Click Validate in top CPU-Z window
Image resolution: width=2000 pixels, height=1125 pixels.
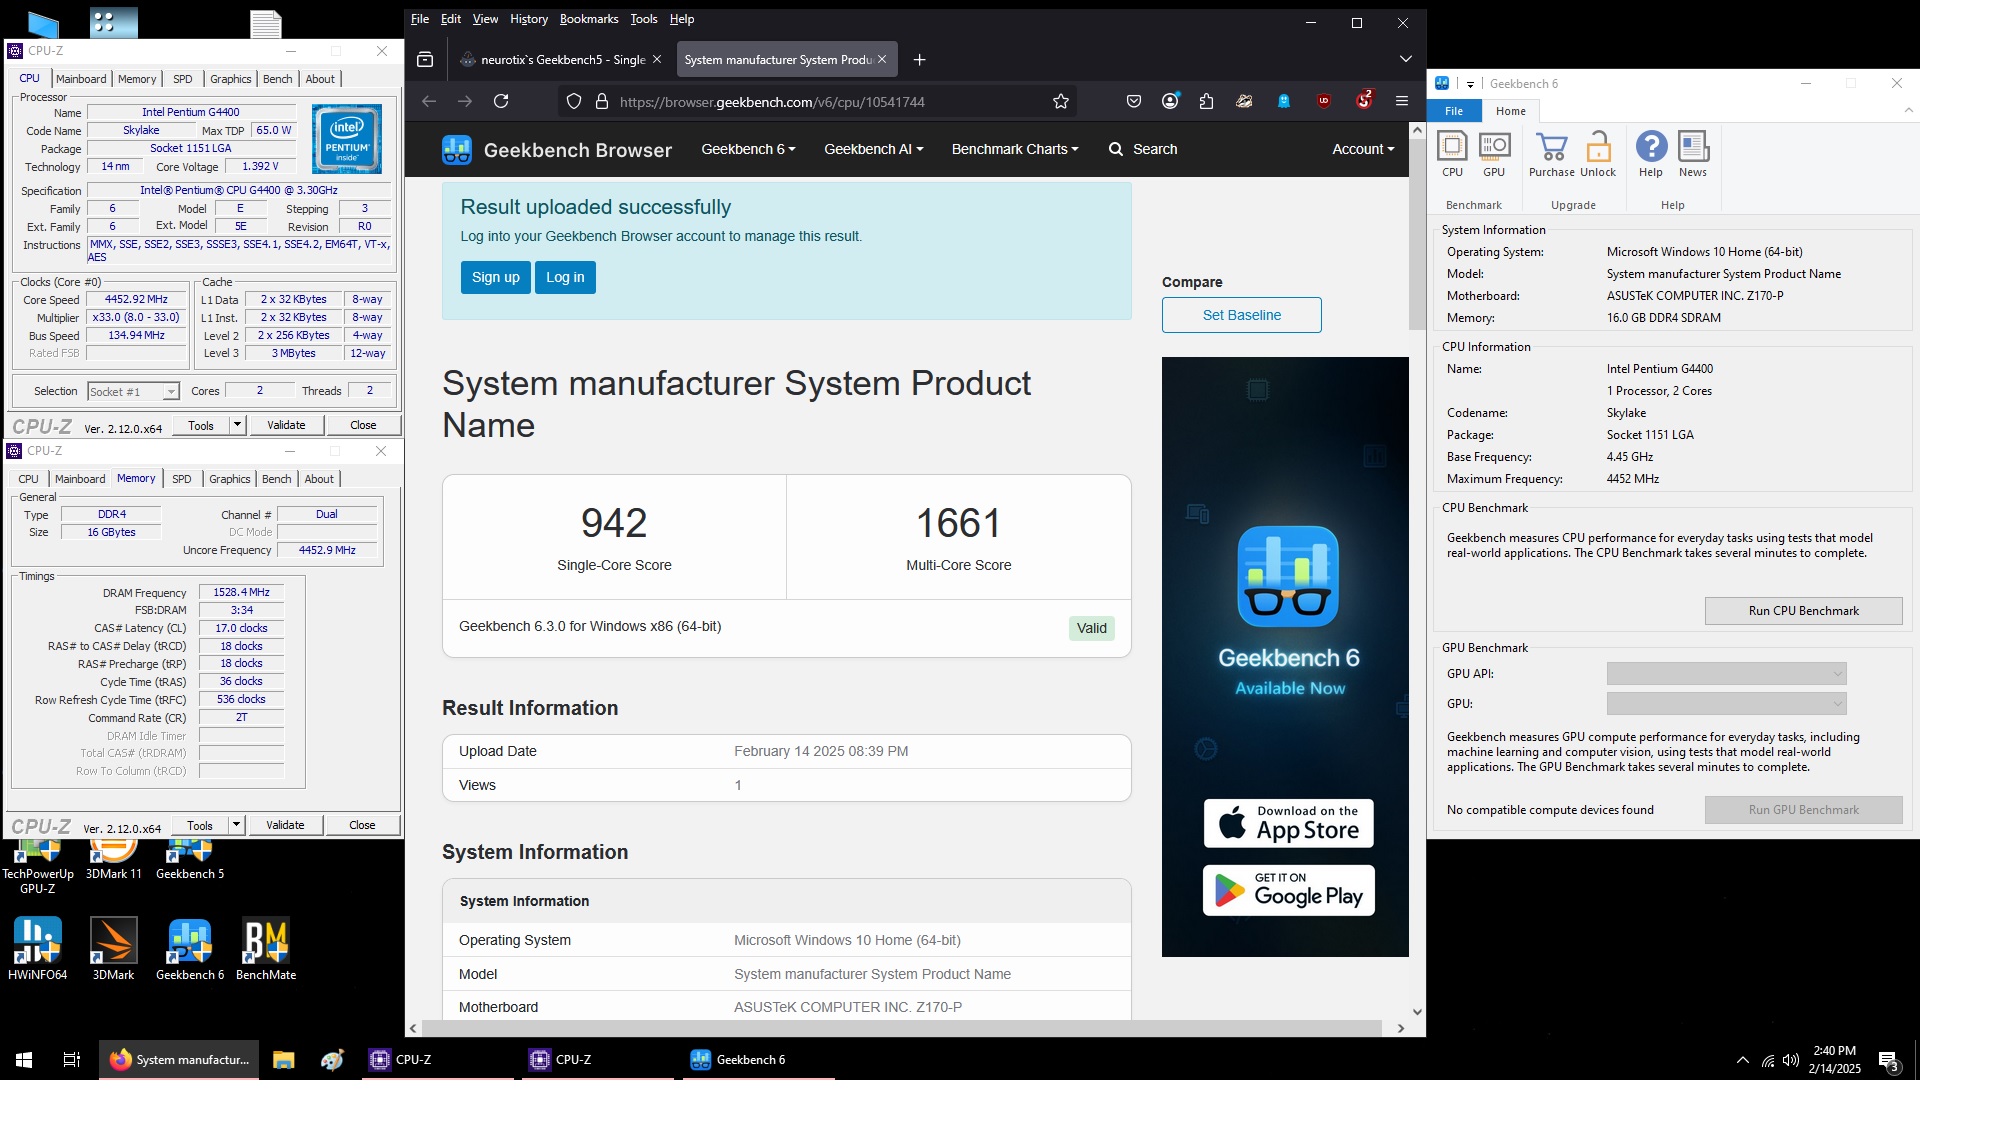pos(286,425)
